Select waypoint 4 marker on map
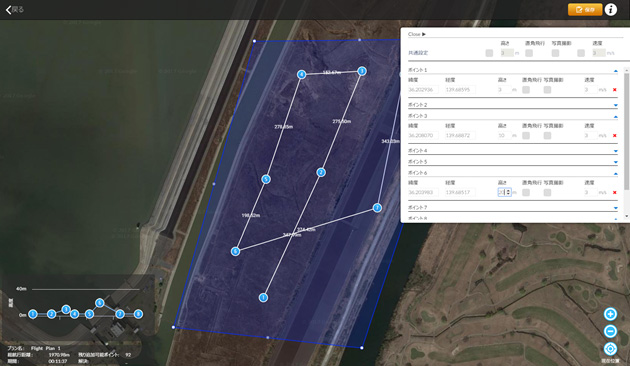The image size is (630, 366). click(x=301, y=74)
